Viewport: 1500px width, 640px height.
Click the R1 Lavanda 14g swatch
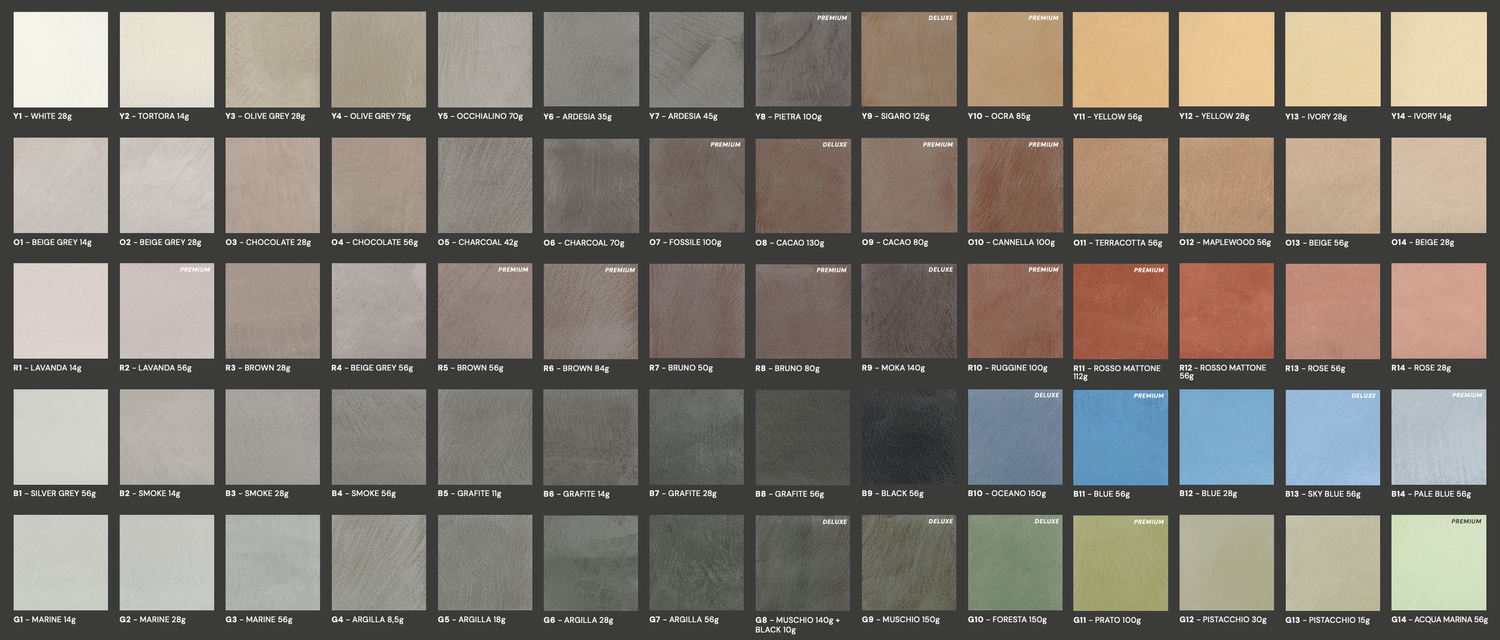coord(60,311)
